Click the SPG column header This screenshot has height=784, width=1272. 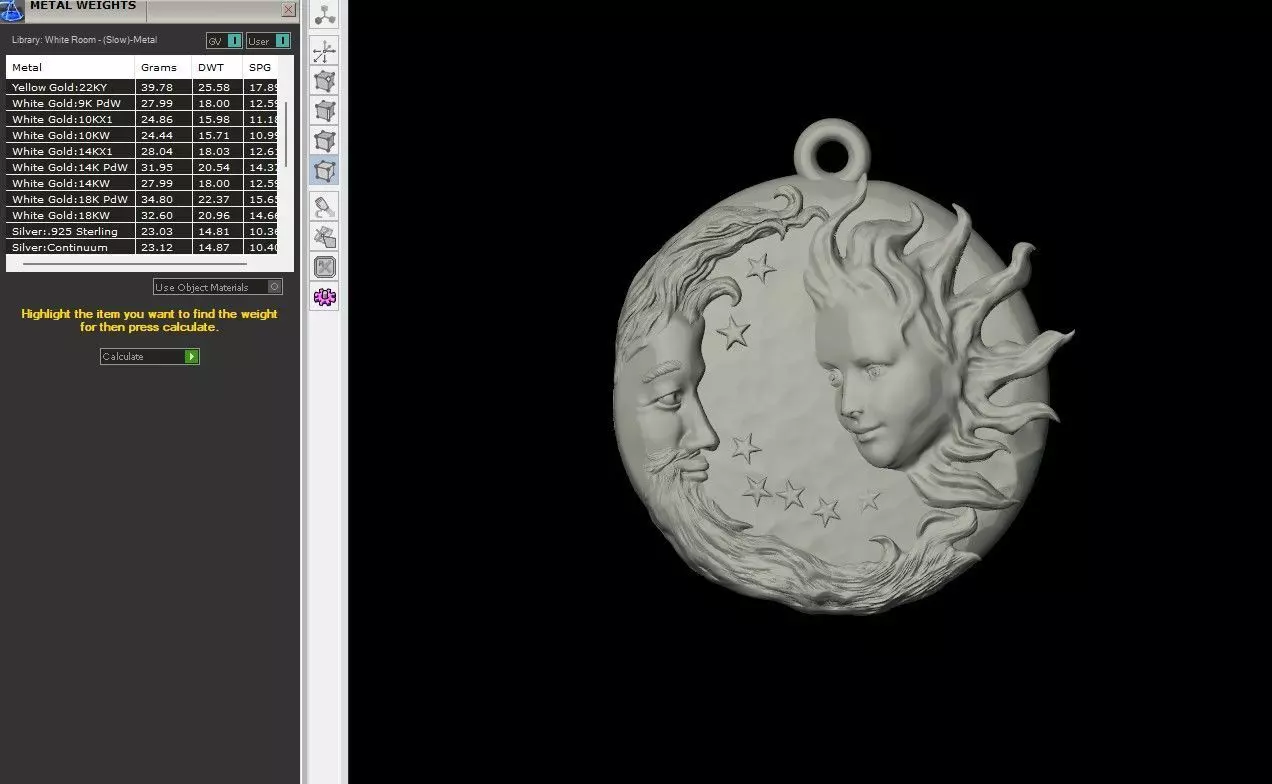point(261,67)
